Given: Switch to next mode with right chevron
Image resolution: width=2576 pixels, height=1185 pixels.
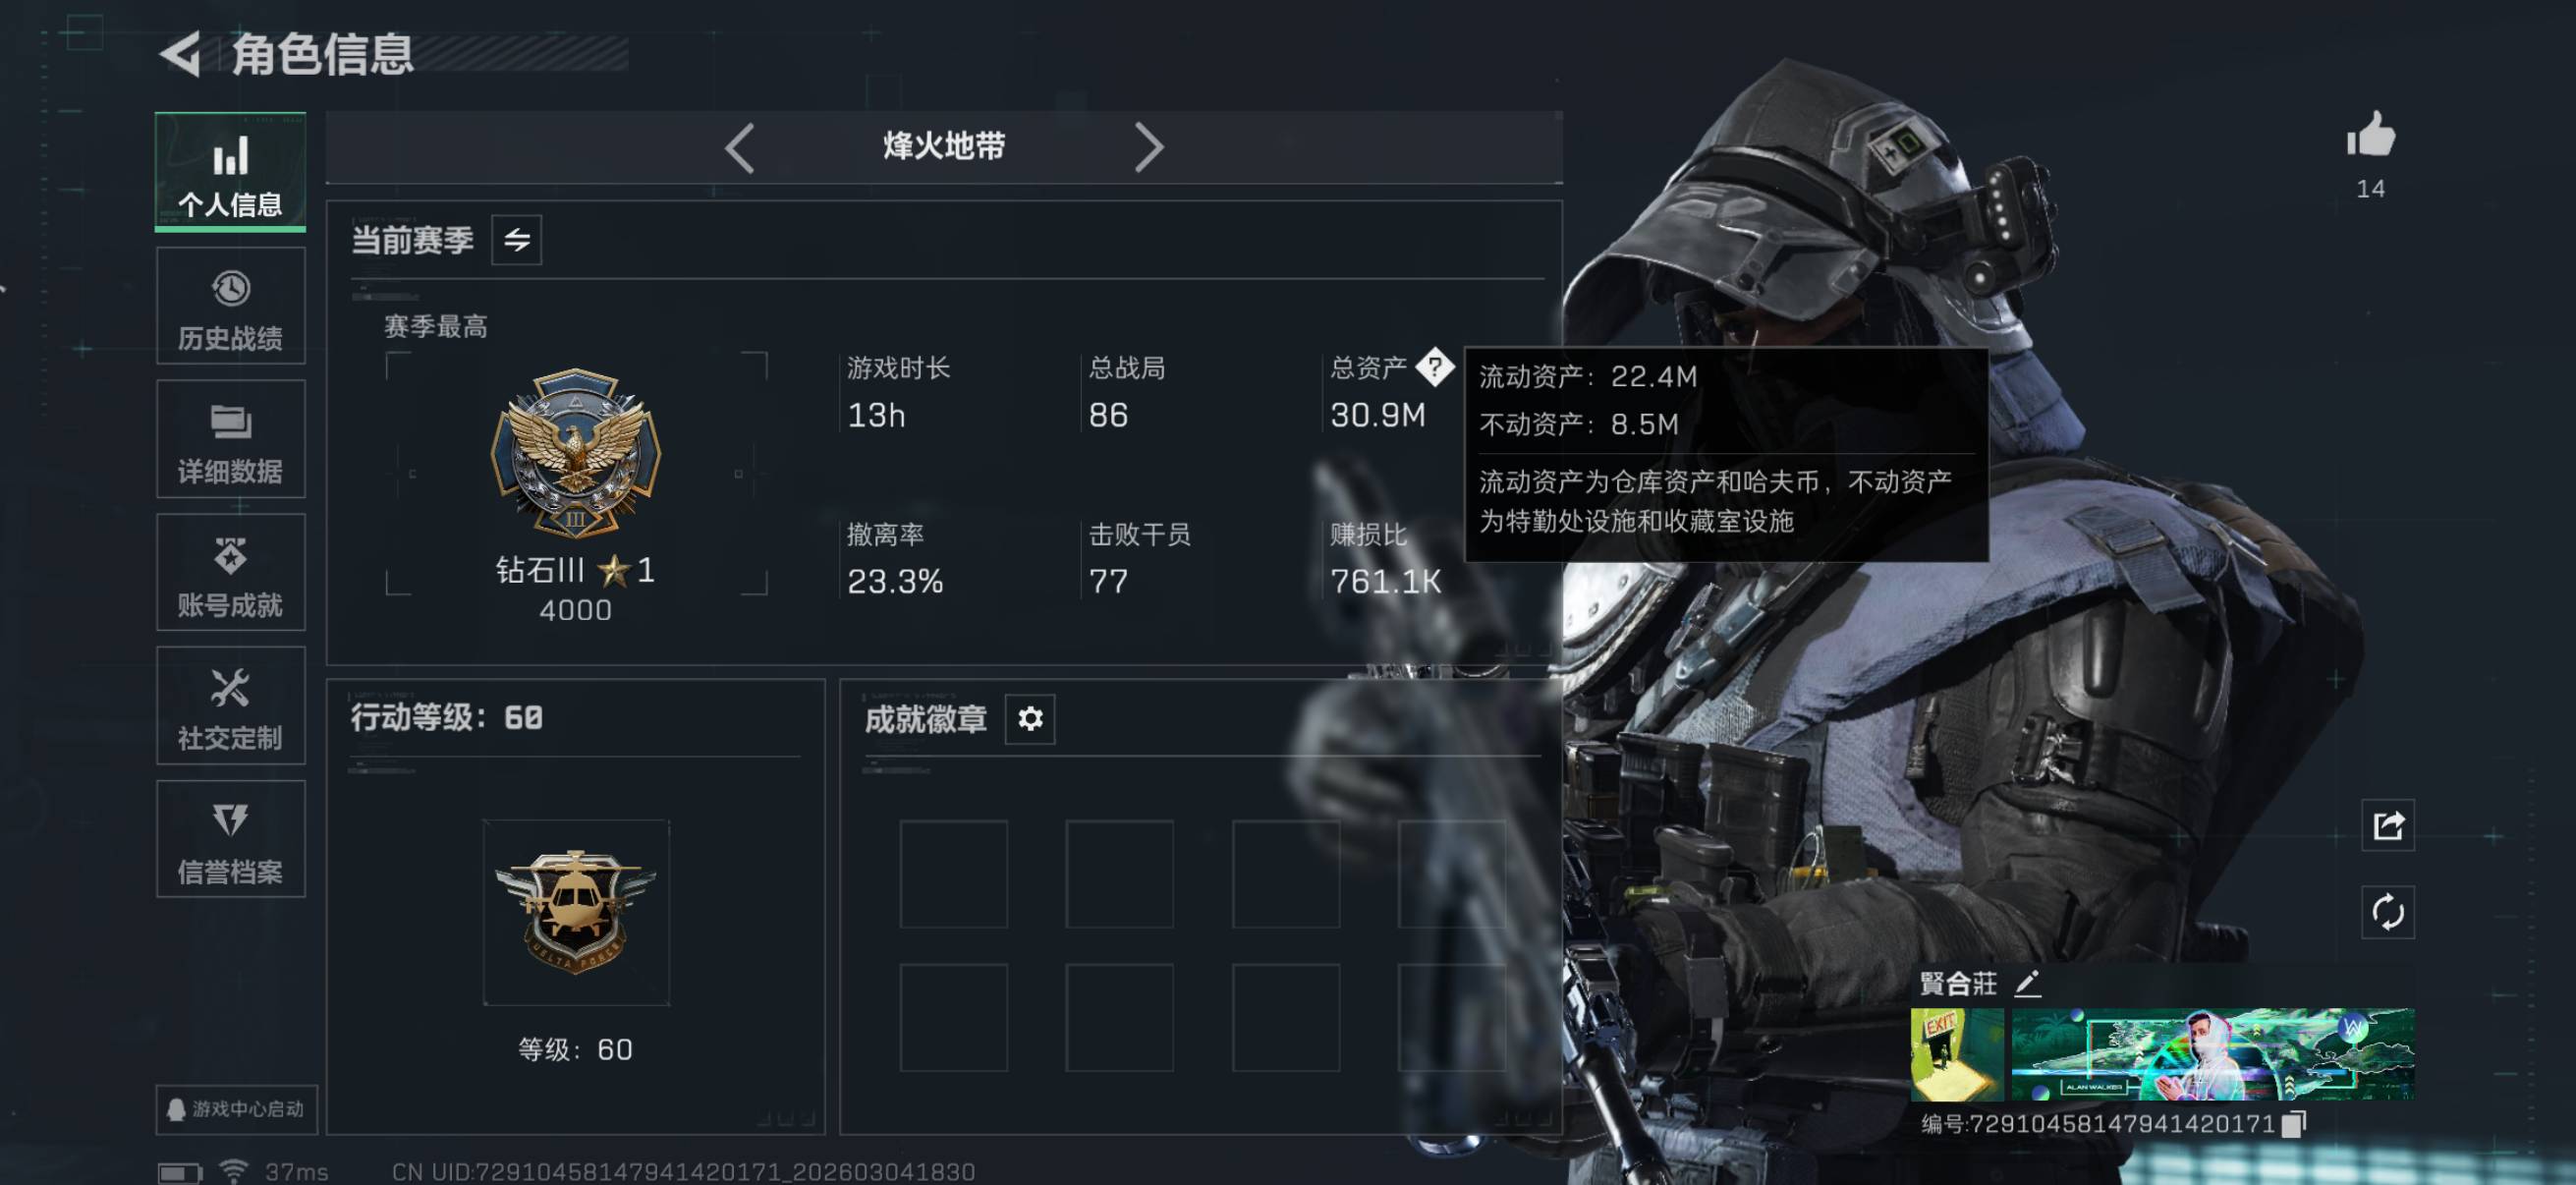Looking at the screenshot, I should click(1149, 148).
